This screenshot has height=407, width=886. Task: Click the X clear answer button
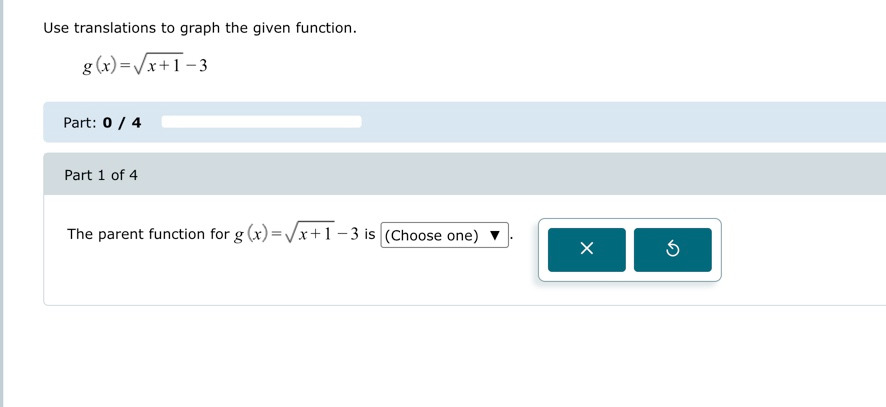coord(587,250)
